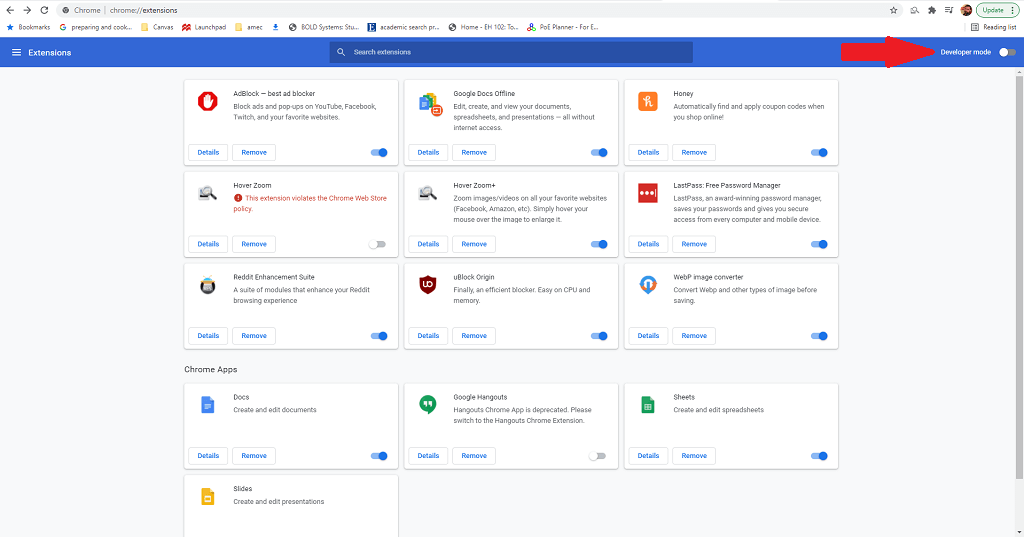Open the amec bookmark folder
This screenshot has height=537, width=1024.
[249, 27]
